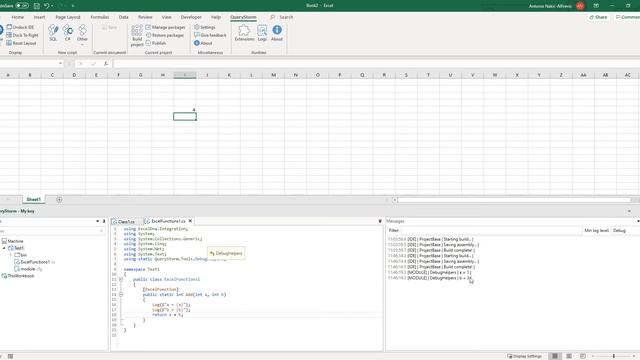Click the Undo icon in title bar
This screenshot has width=640, height=360.
[x=47, y=6]
